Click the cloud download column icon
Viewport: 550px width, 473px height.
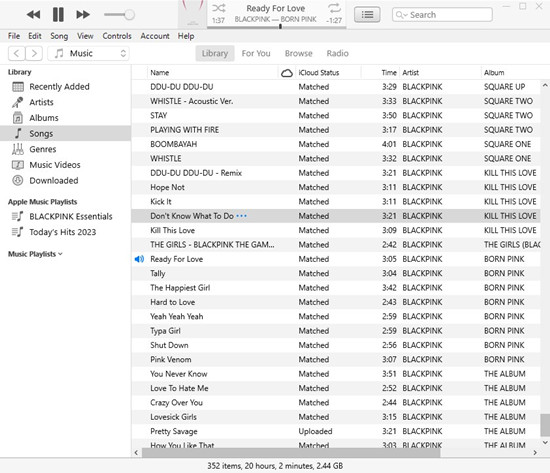point(287,73)
